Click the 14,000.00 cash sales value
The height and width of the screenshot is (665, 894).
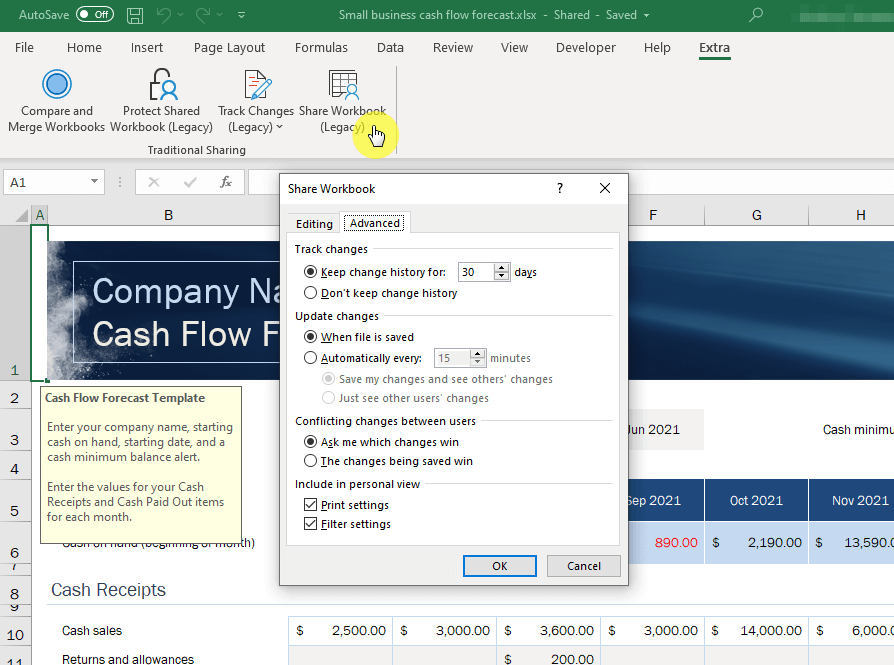pyautogui.click(x=756, y=630)
